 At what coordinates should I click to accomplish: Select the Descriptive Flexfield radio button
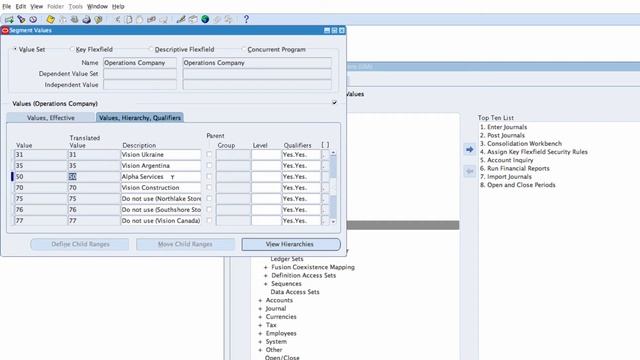tap(151, 49)
